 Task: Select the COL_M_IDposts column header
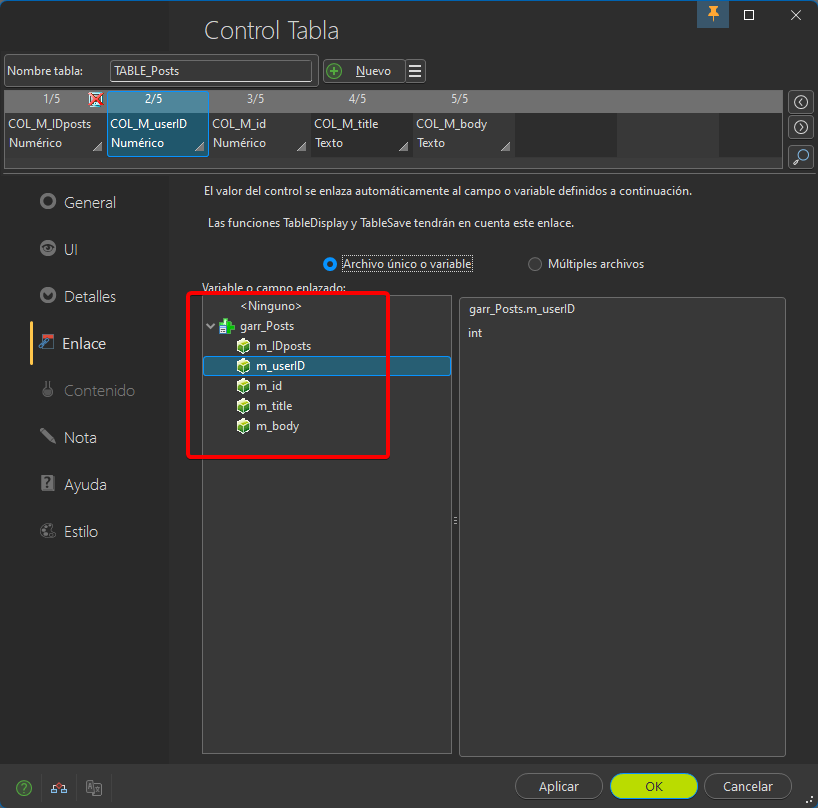[x=55, y=124]
